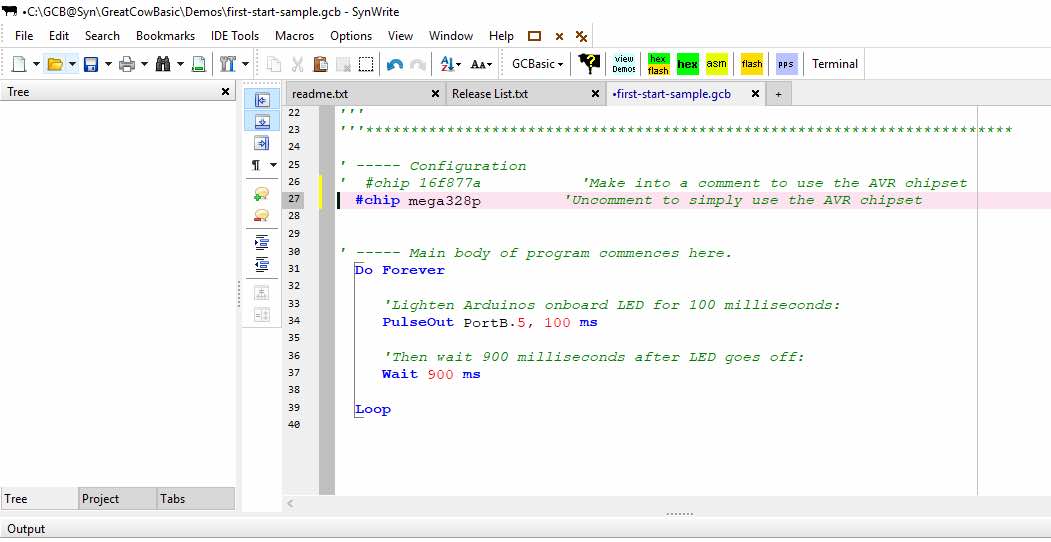1051x542 pixels.
Task: Toggle non-printable characters pilcrow icon
Action: (x=256, y=165)
